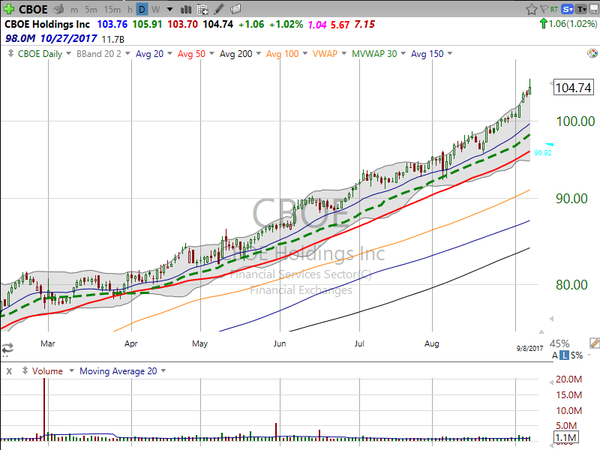
Task: Click the price scale arrow beside 104.74
Action: [x=551, y=83]
